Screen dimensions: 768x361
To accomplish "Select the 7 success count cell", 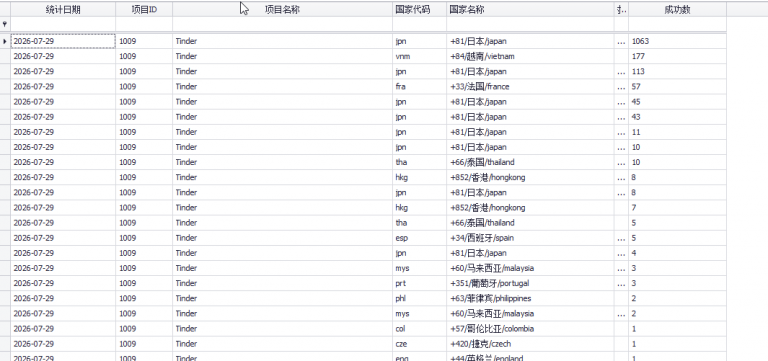I will pyautogui.click(x=677, y=208).
